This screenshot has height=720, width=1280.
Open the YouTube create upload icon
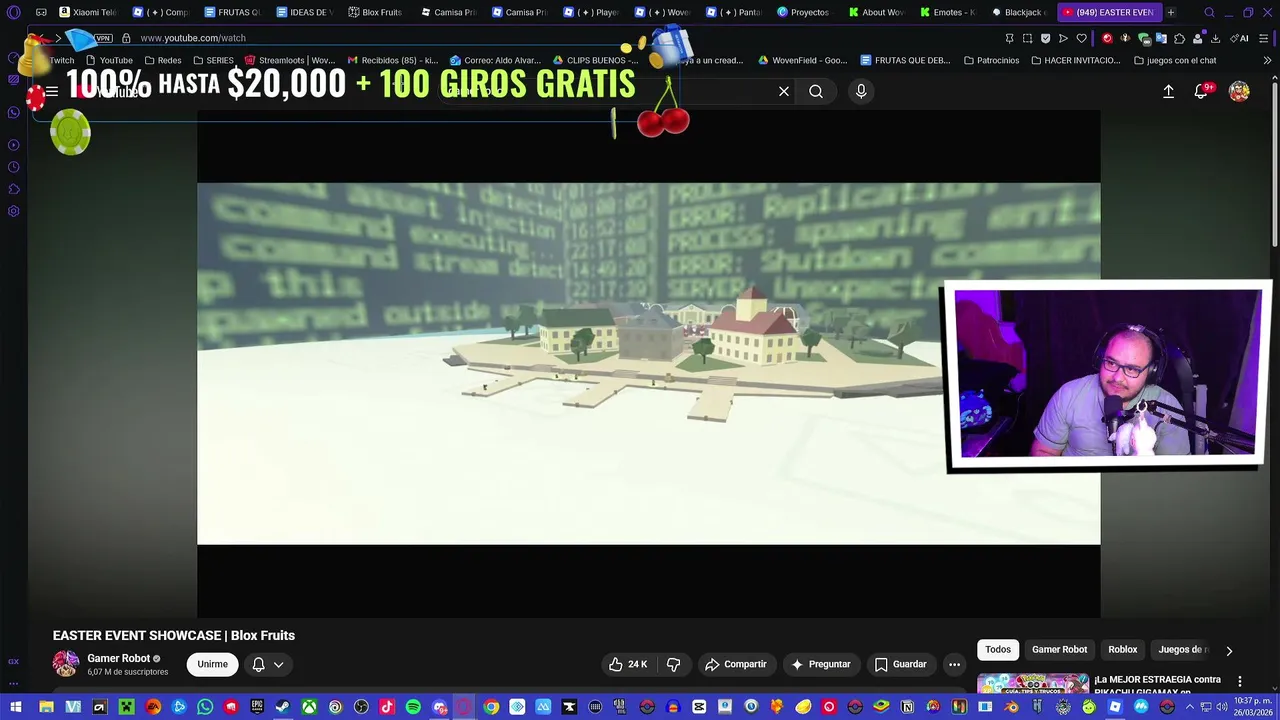tap(1168, 91)
